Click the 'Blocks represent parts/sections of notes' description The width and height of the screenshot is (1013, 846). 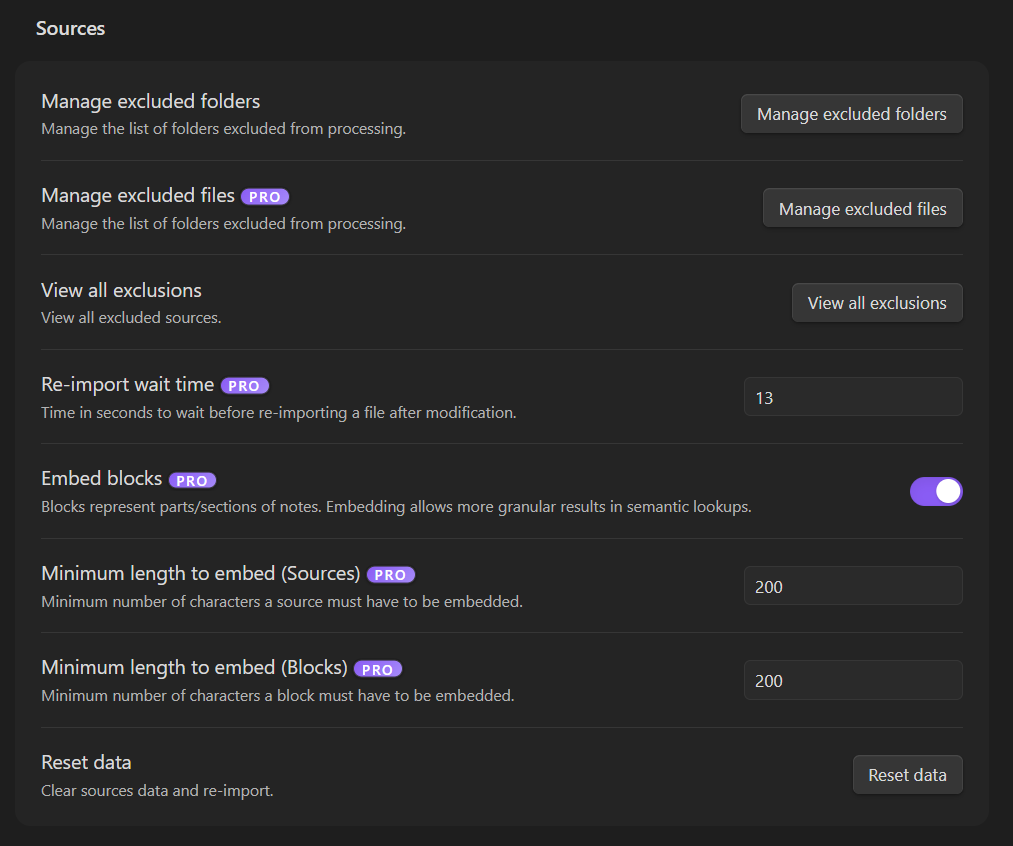point(395,507)
